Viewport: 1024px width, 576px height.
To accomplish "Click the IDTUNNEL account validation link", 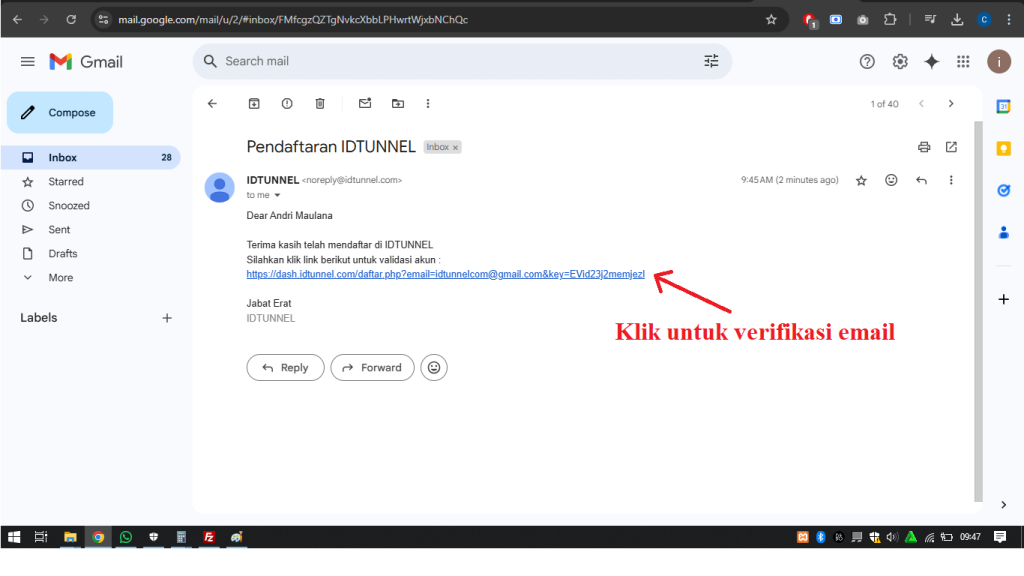I will tap(445, 274).
